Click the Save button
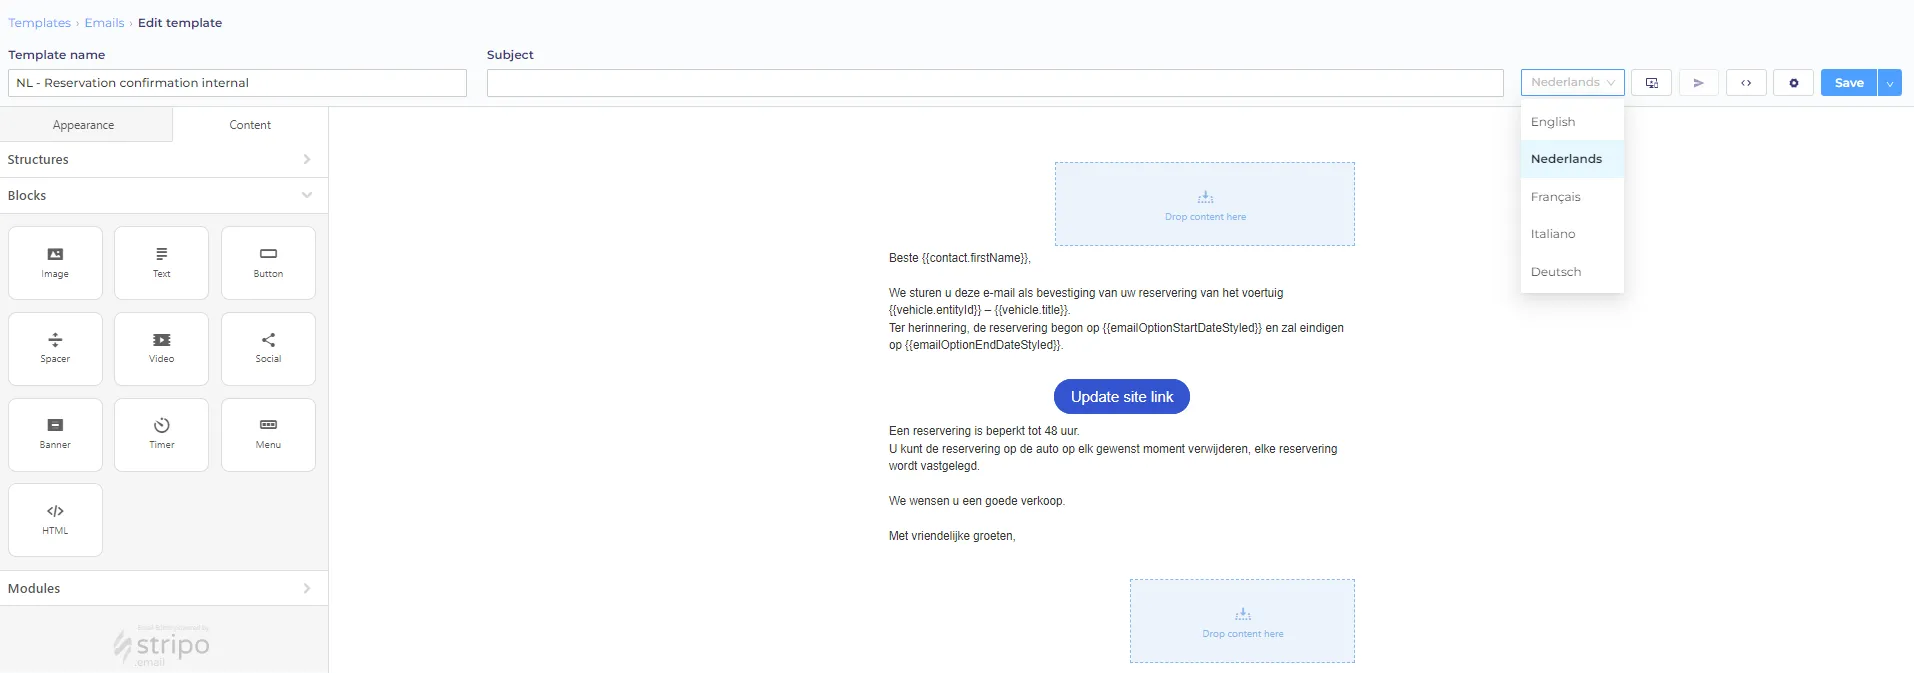The height and width of the screenshot is (673, 1914). point(1849,83)
